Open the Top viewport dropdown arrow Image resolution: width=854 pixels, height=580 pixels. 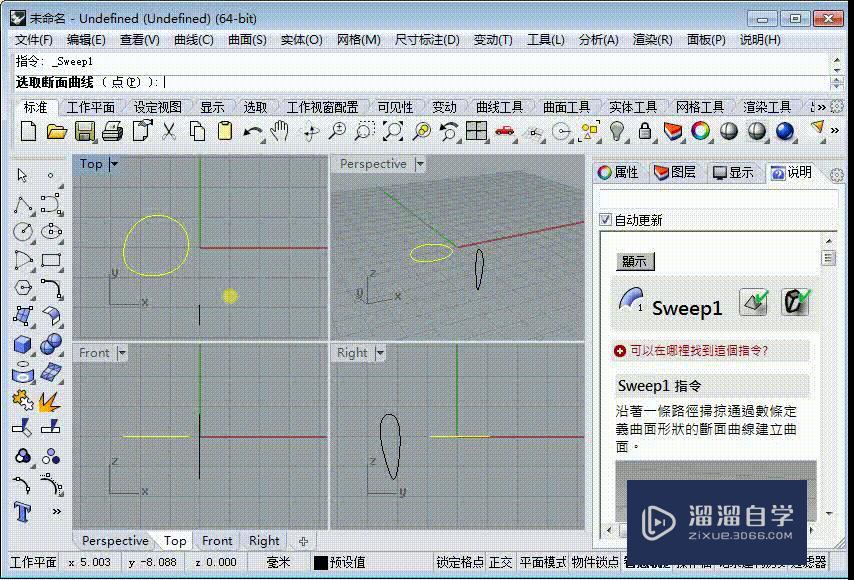tap(114, 163)
